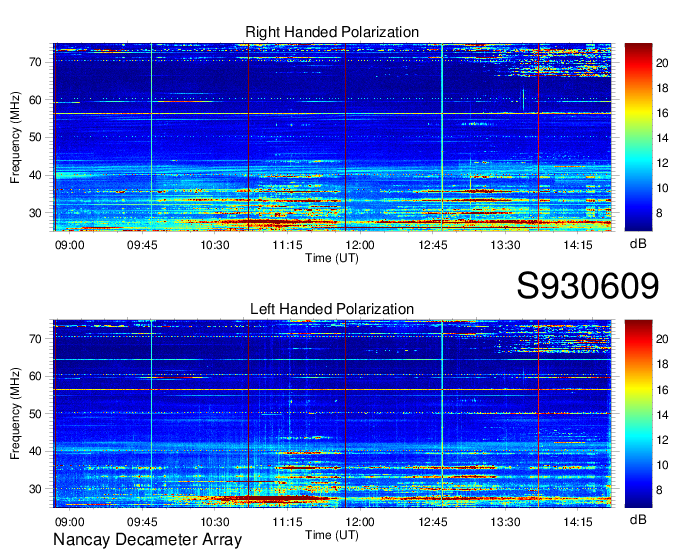This screenshot has width=680, height=552.
Task: Click the dB label under the top colorbar
Action: tap(638, 244)
